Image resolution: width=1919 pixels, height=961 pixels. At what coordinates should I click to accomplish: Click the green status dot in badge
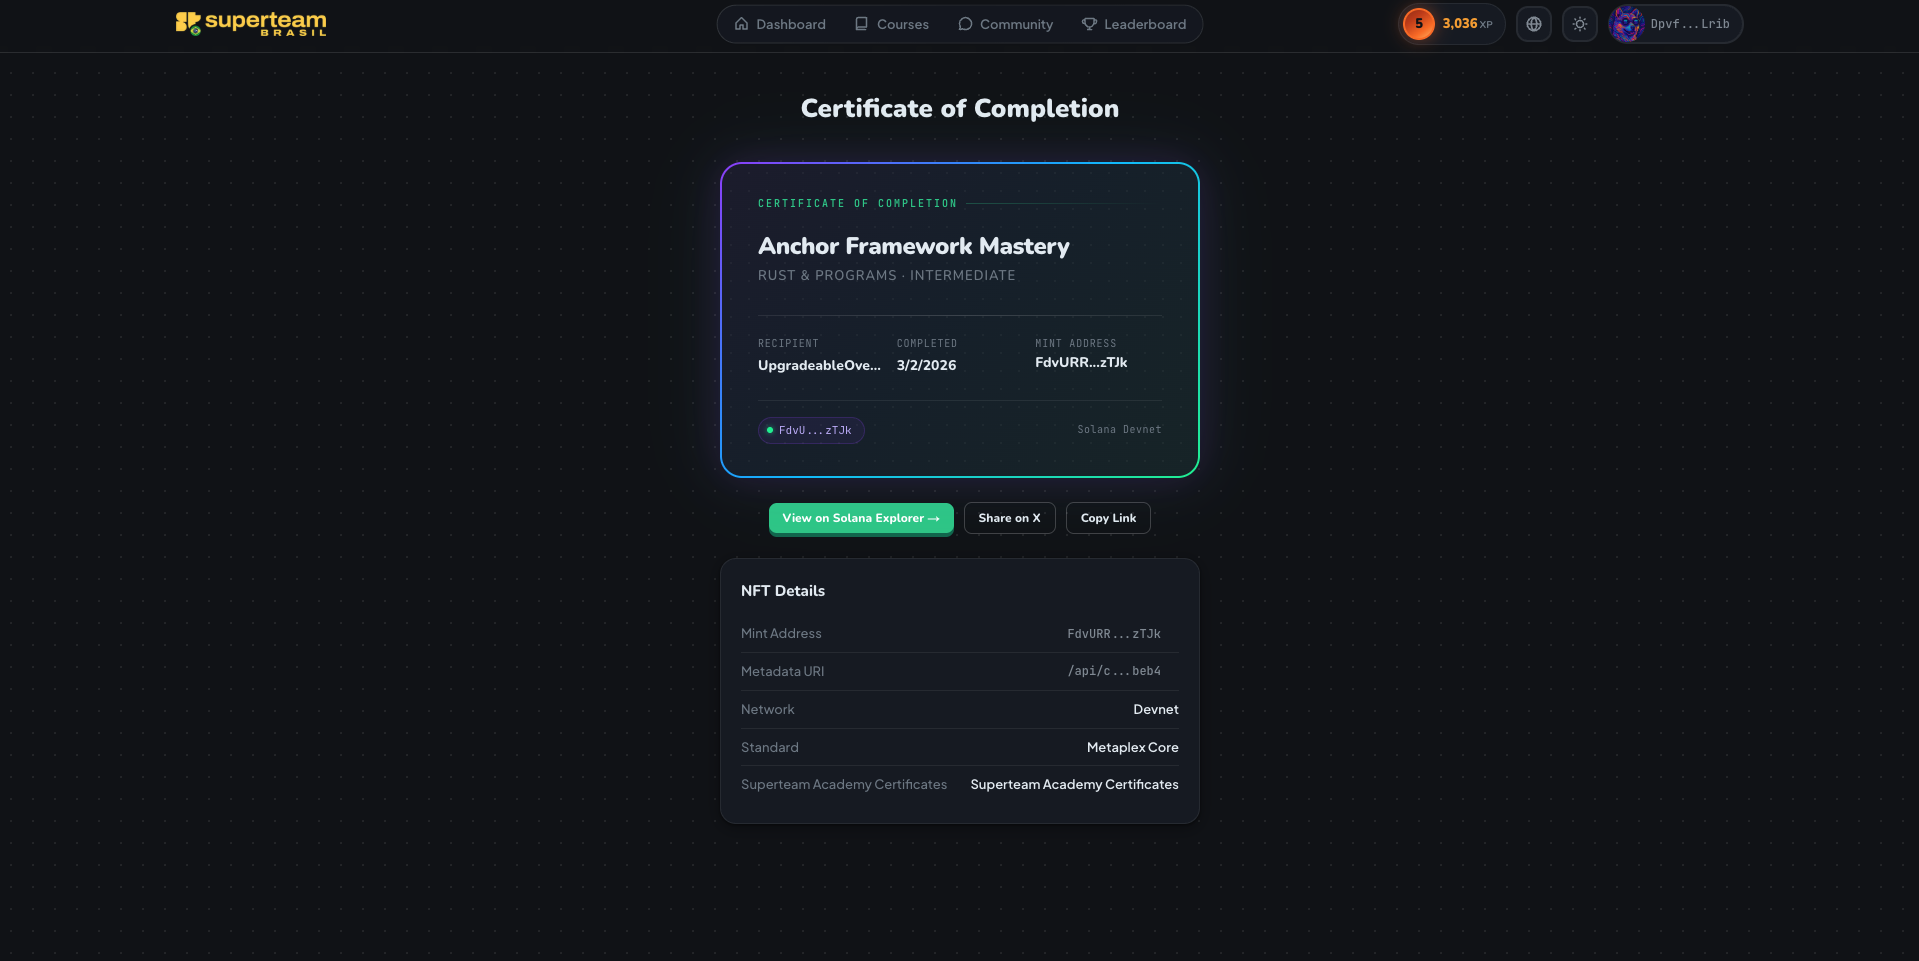tap(770, 430)
